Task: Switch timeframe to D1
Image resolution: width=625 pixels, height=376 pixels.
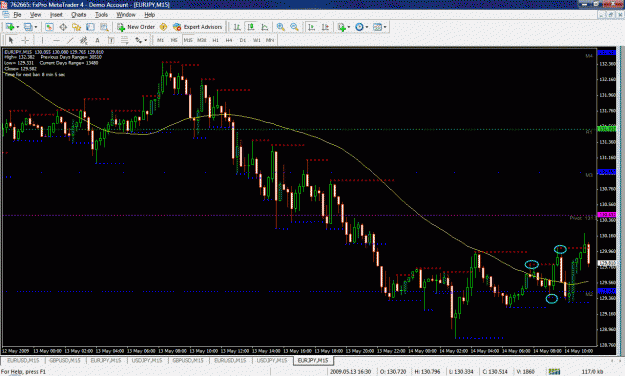Action: [x=243, y=40]
